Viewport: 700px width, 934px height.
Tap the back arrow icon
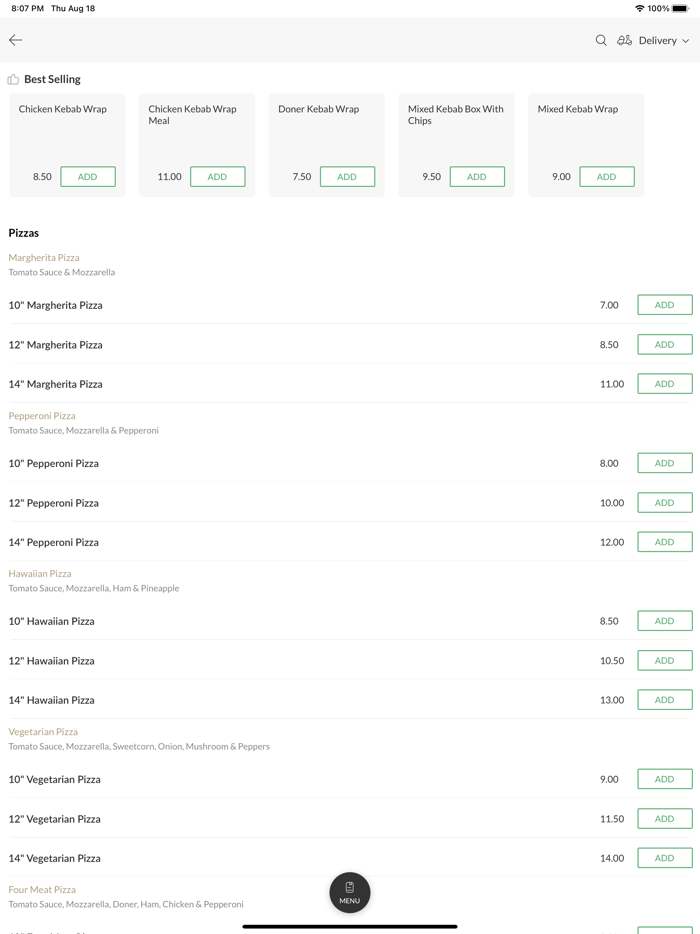[16, 40]
